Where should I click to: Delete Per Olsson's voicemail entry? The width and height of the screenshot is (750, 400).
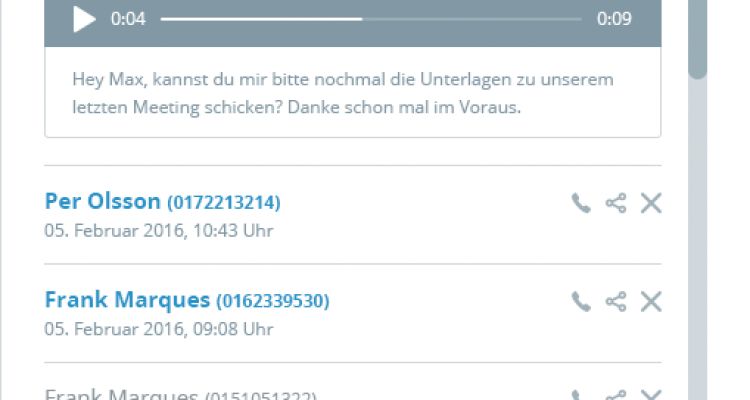click(x=651, y=203)
